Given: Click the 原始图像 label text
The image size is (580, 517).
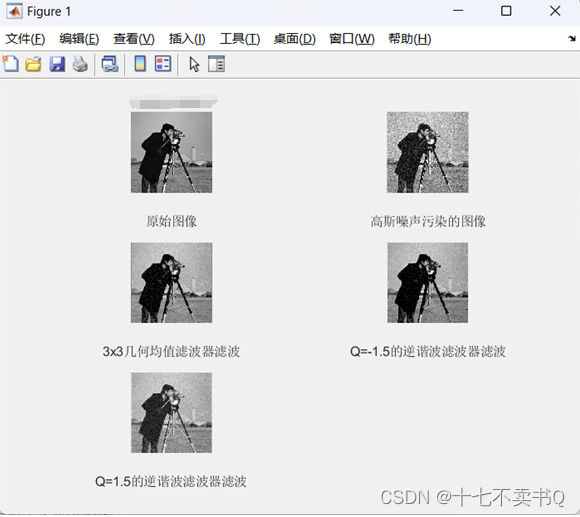Looking at the screenshot, I should click(171, 222).
